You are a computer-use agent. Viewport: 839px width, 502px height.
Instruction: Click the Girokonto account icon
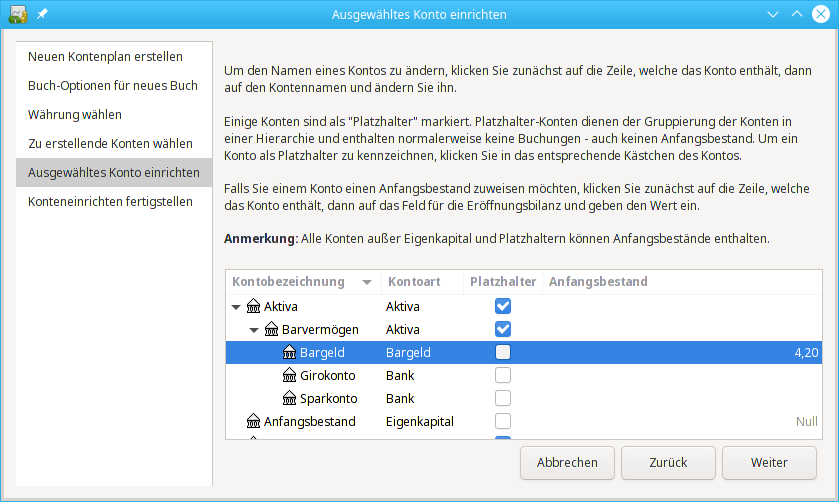coord(289,376)
